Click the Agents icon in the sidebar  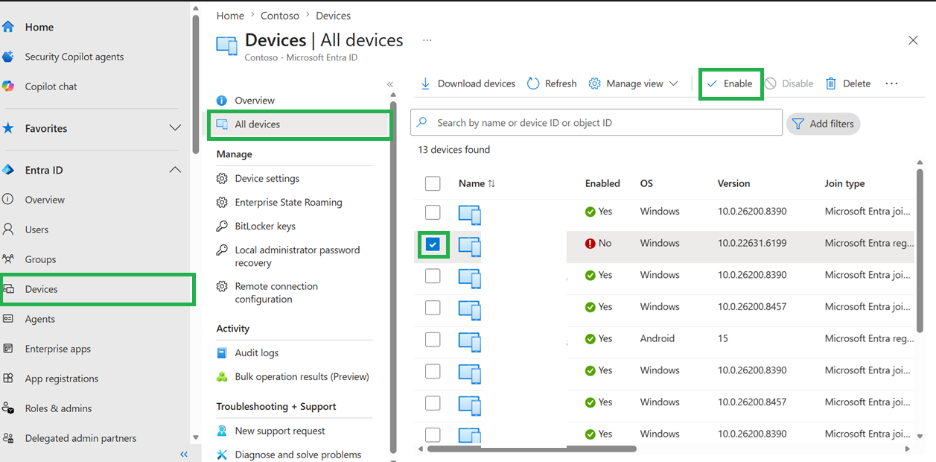pyautogui.click(x=8, y=319)
